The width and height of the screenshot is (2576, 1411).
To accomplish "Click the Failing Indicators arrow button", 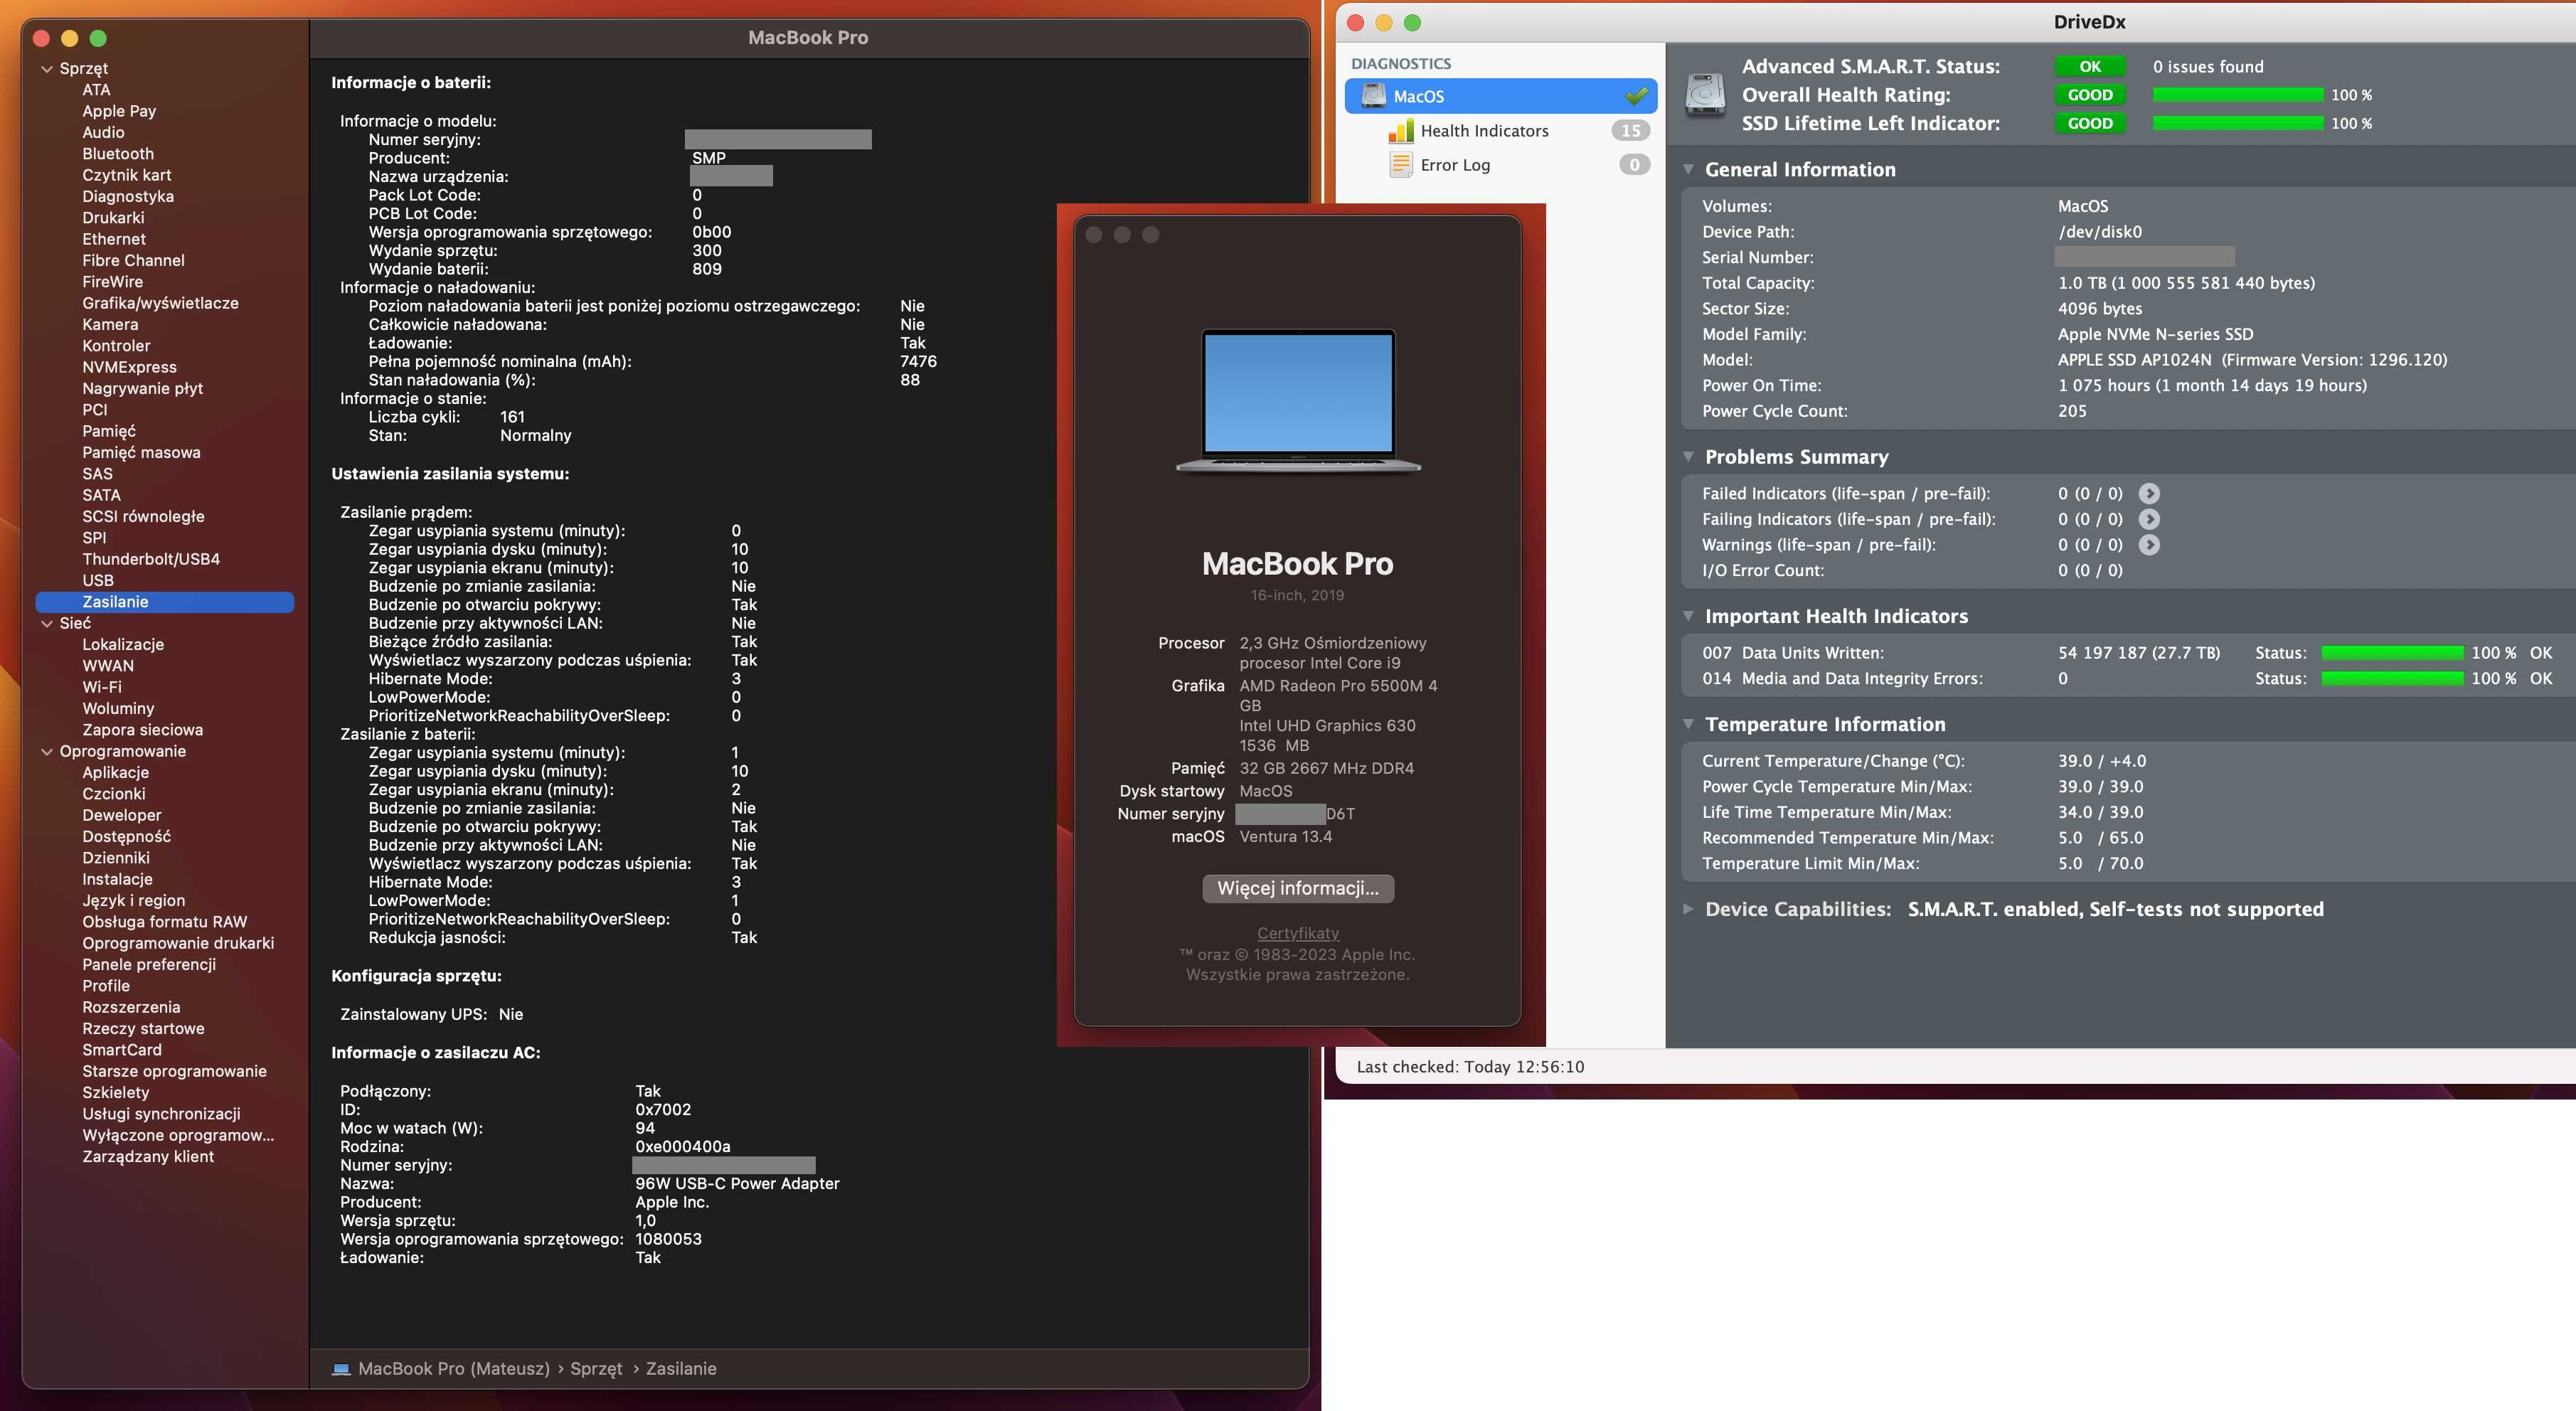I will 2149,519.
